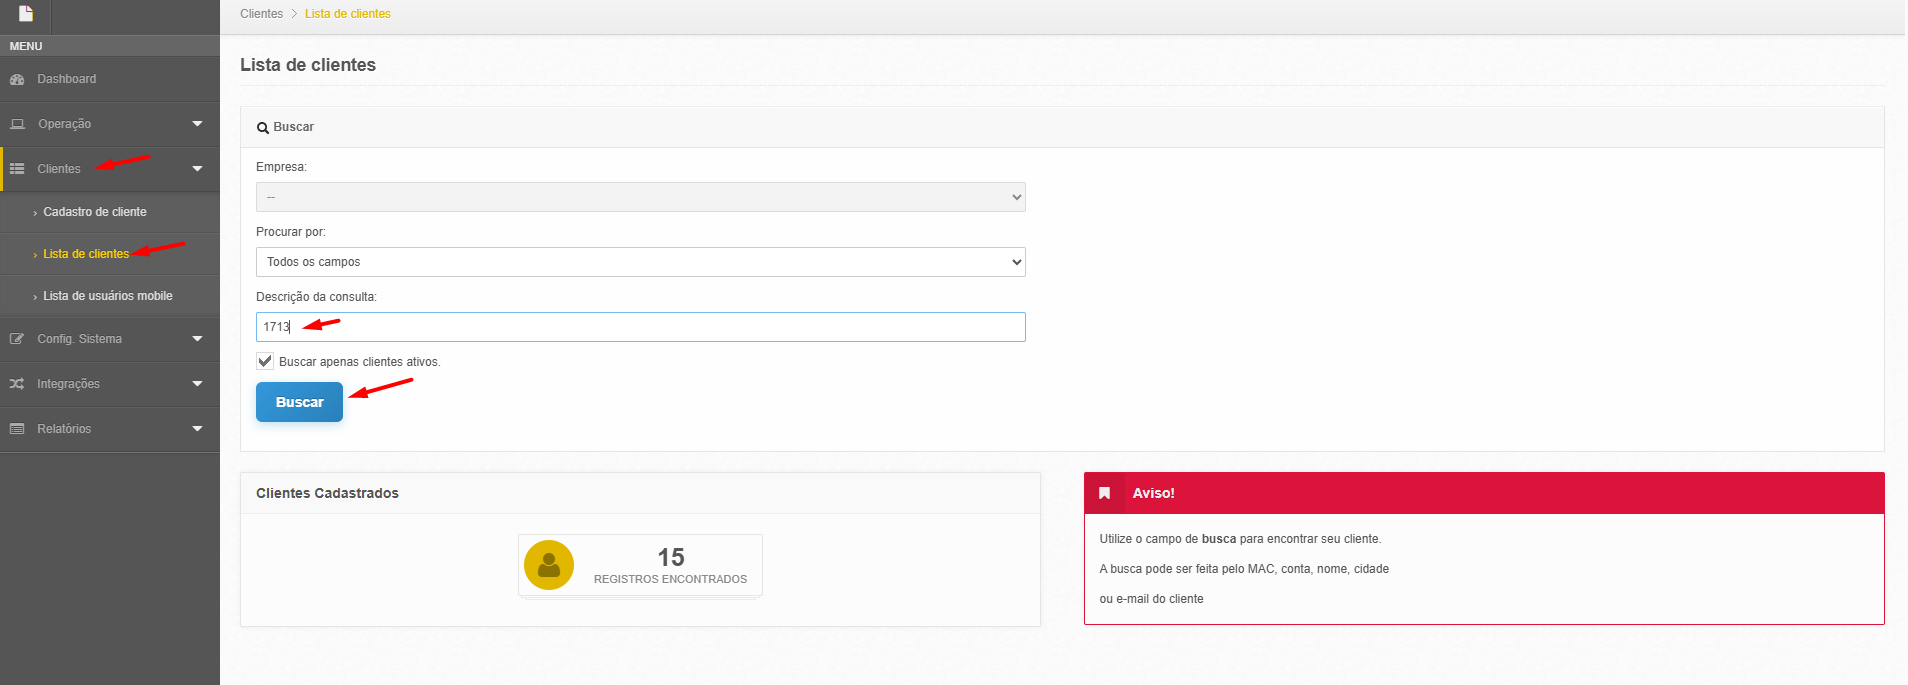Click the yellow user avatar icon

(548, 565)
